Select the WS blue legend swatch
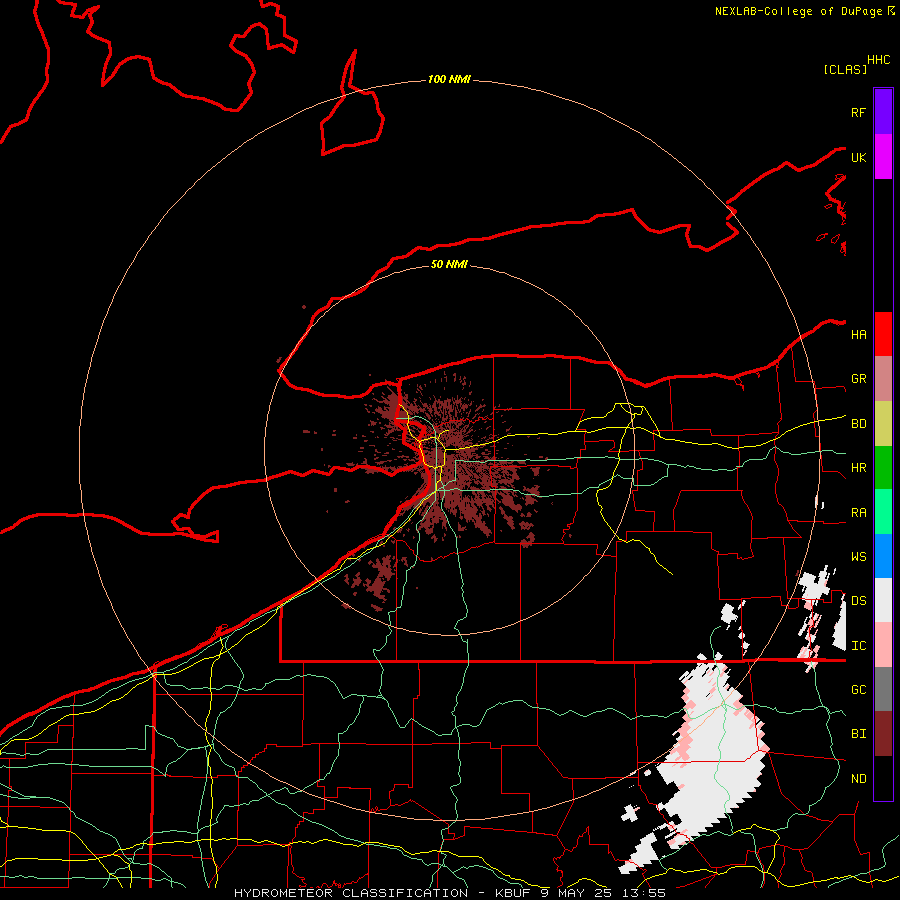 pos(883,556)
